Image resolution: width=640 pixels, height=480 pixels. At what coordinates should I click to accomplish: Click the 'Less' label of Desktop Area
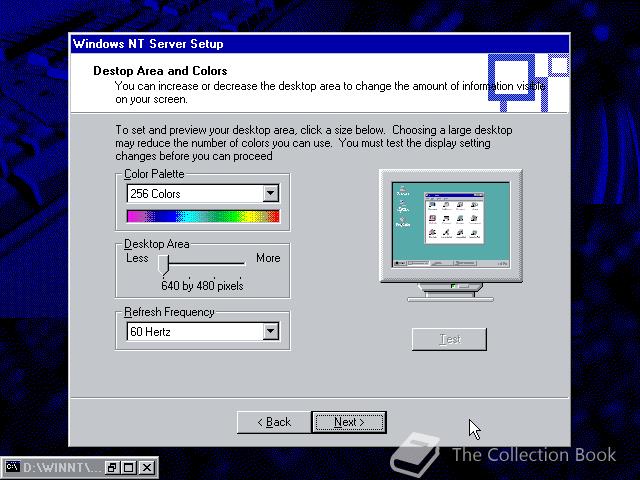point(137,258)
